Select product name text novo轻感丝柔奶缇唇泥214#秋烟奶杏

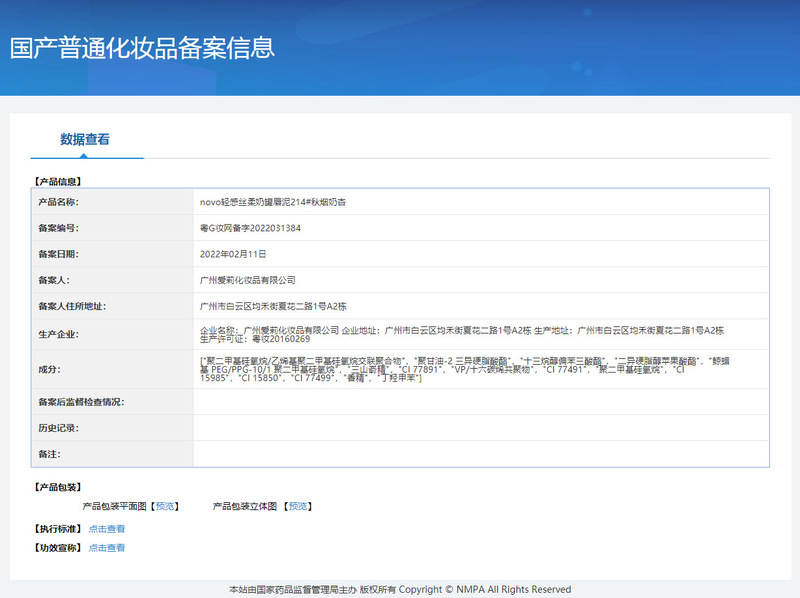(x=273, y=202)
